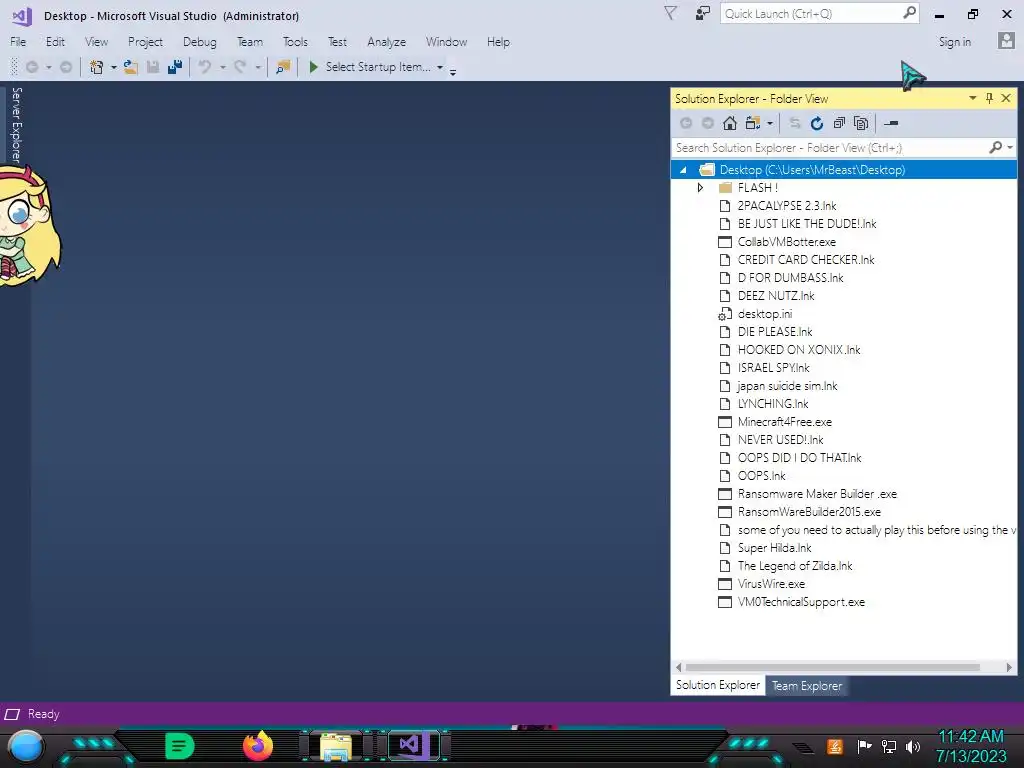Select desktop.ini in the file tree

765,314
